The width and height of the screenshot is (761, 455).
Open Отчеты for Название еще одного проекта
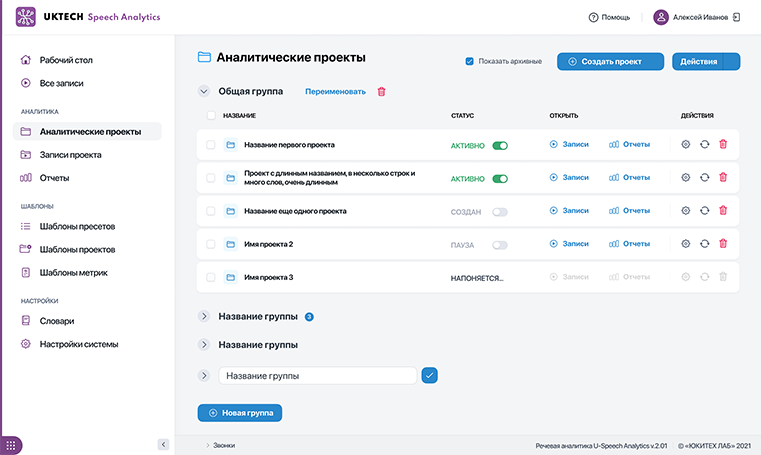[629, 211]
